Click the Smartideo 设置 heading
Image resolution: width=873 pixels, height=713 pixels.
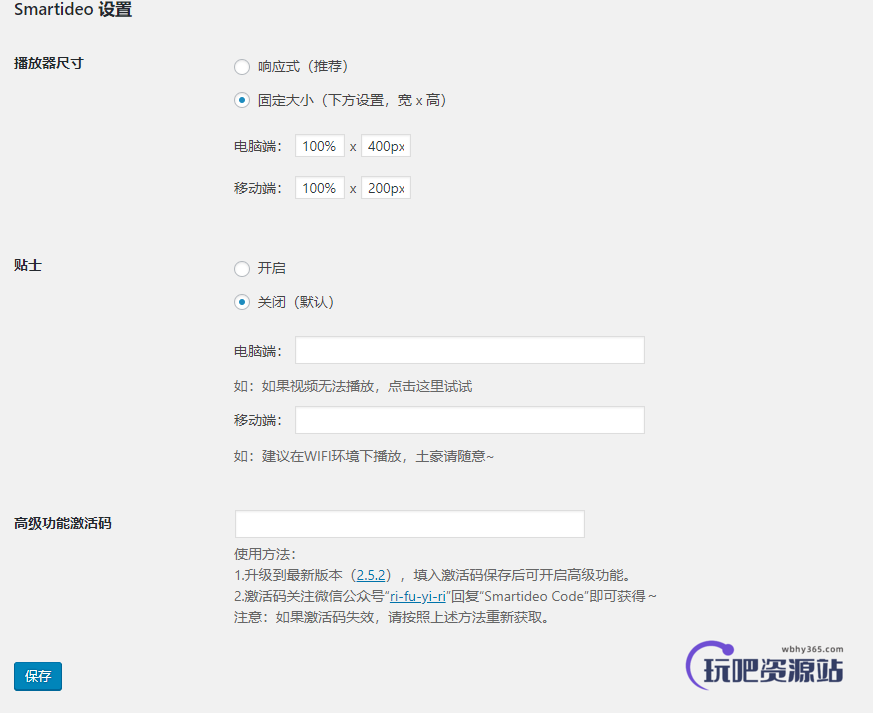pos(73,9)
